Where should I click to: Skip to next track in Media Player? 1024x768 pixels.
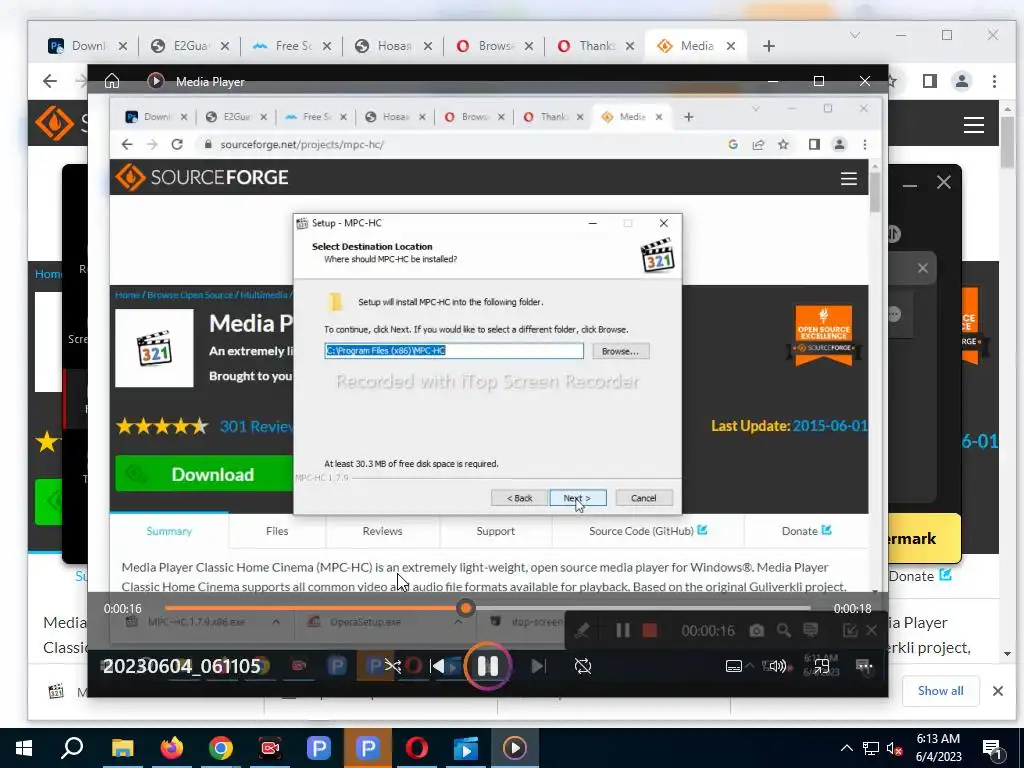pyautogui.click(x=538, y=666)
